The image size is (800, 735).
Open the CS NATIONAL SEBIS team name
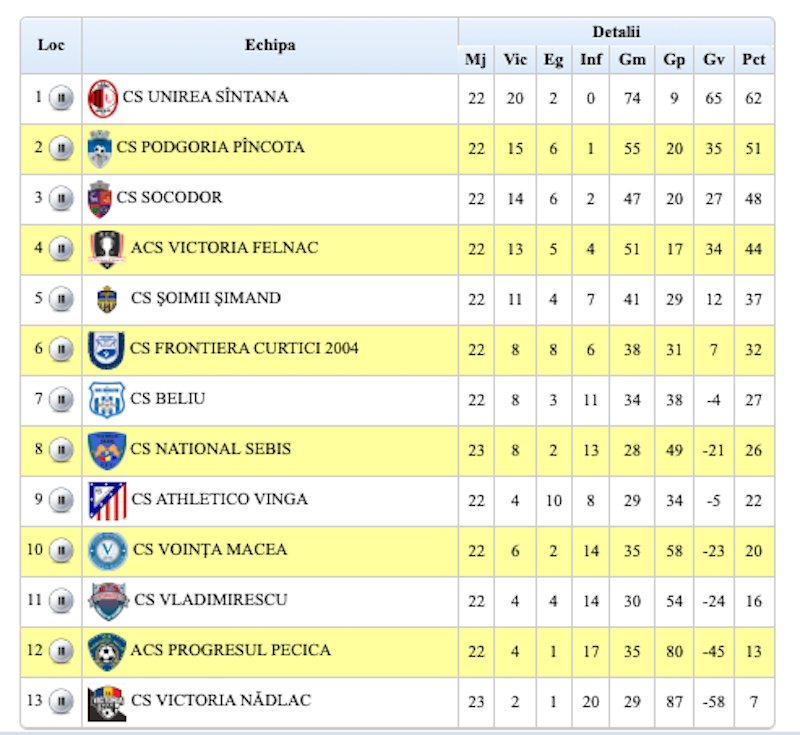coord(211,449)
